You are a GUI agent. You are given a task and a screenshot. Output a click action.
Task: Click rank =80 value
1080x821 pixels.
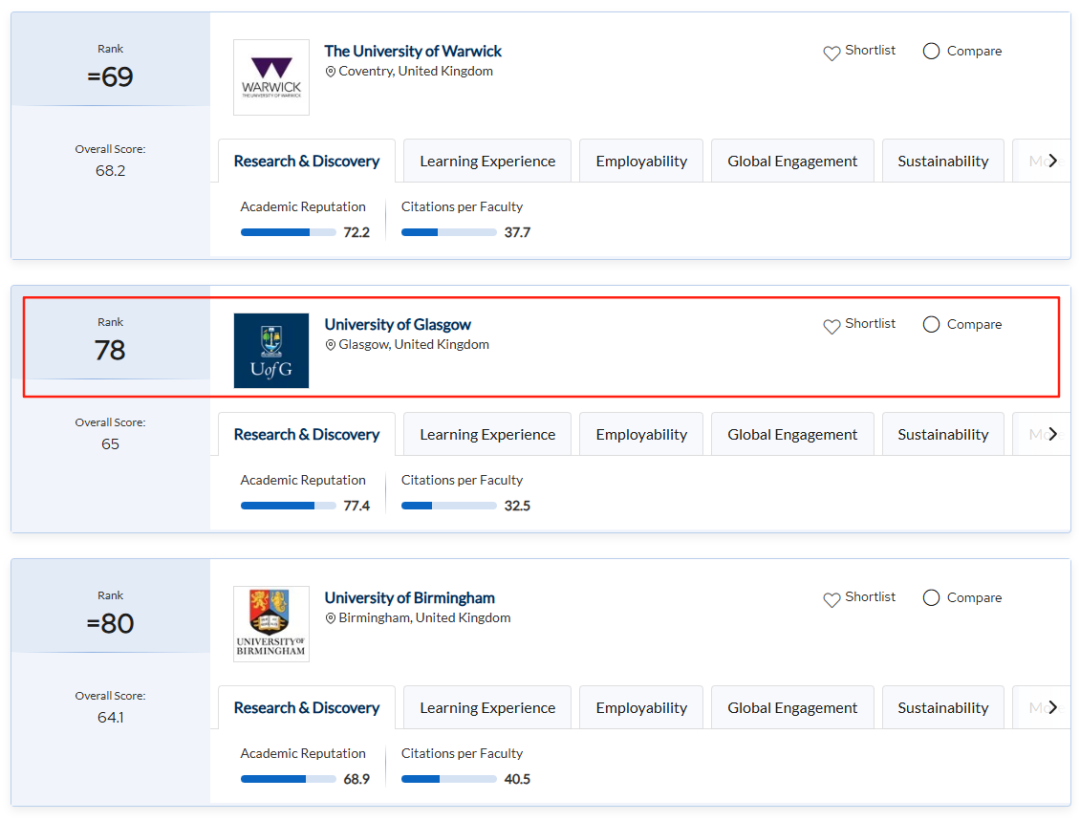tap(110, 623)
